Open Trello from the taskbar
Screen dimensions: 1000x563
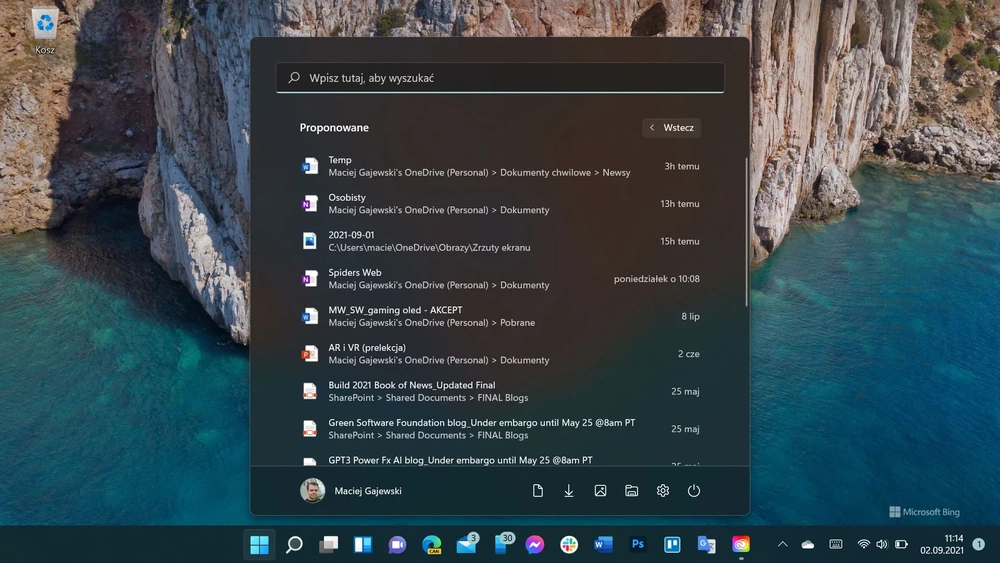coord(672,545)
